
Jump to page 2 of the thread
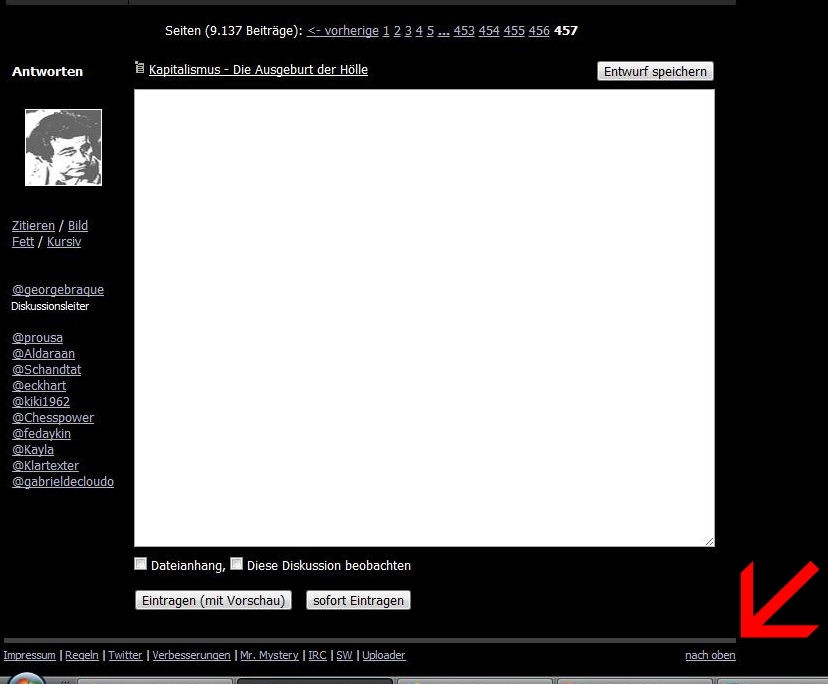[397, 31]
